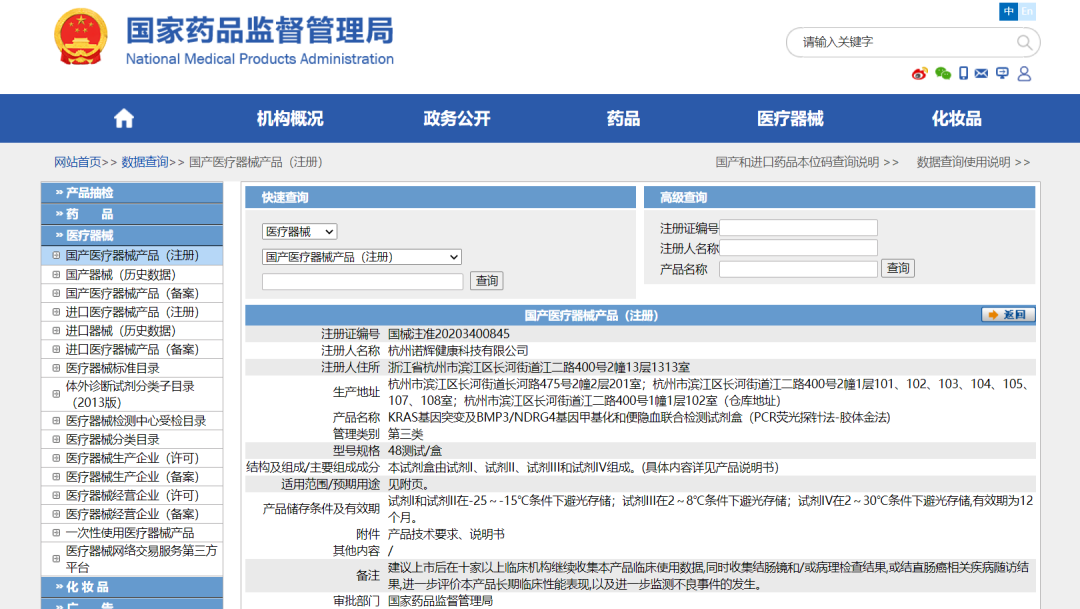Screen dimensions: 1080x609
Task: Open 医疗器械标准目录 in sidebar tree
Action: (112, 368)
